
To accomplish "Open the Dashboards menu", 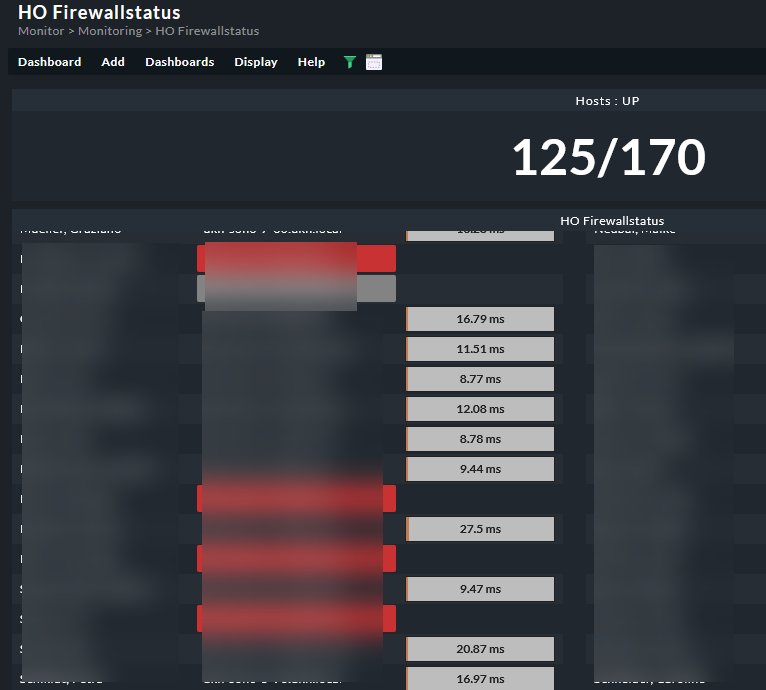I will click(x=179, y=62).
